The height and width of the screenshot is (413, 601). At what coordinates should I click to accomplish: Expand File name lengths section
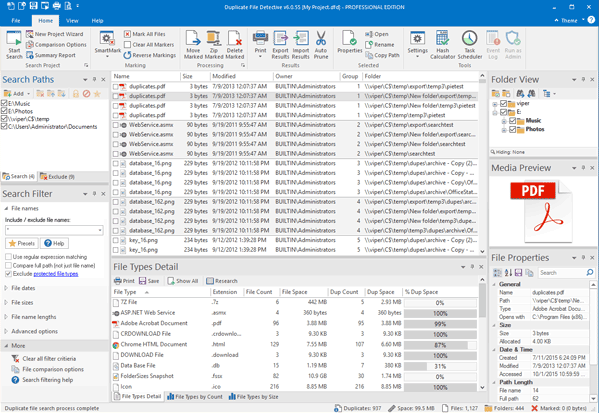[x=6, y=317]
